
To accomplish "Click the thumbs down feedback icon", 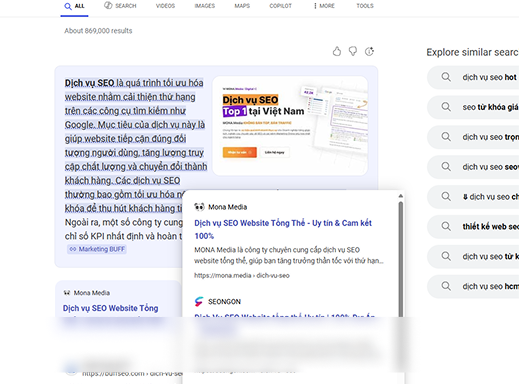I will tap(353, 51).
